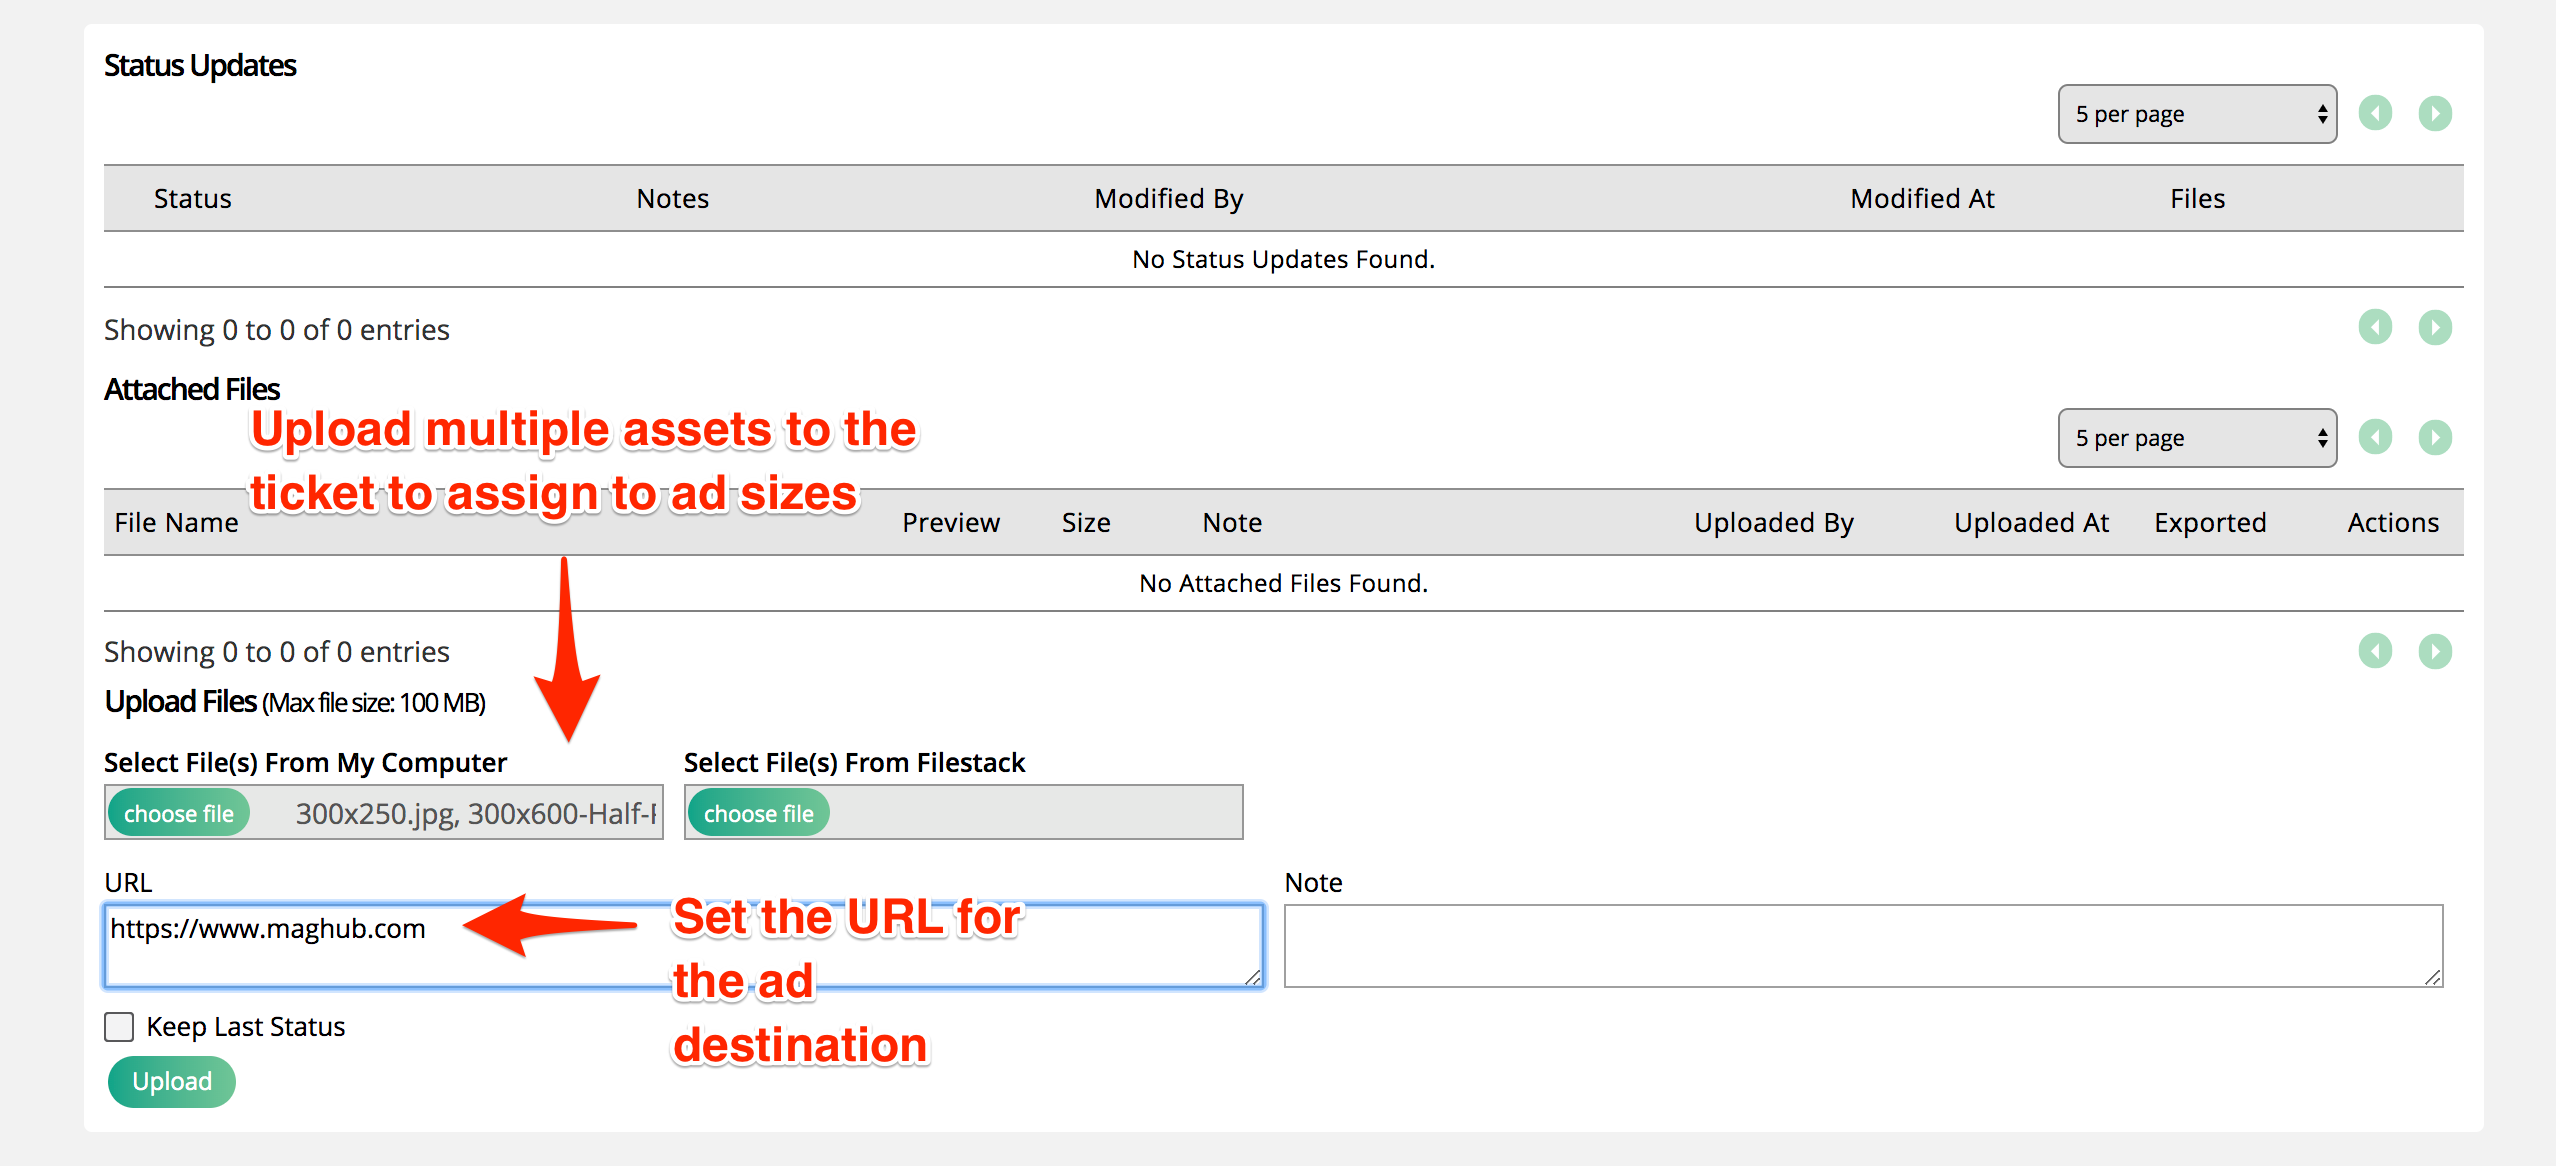Go to previous page of Attached Files
Screen dimensions: 2556x1166
tap(2376, 437)
